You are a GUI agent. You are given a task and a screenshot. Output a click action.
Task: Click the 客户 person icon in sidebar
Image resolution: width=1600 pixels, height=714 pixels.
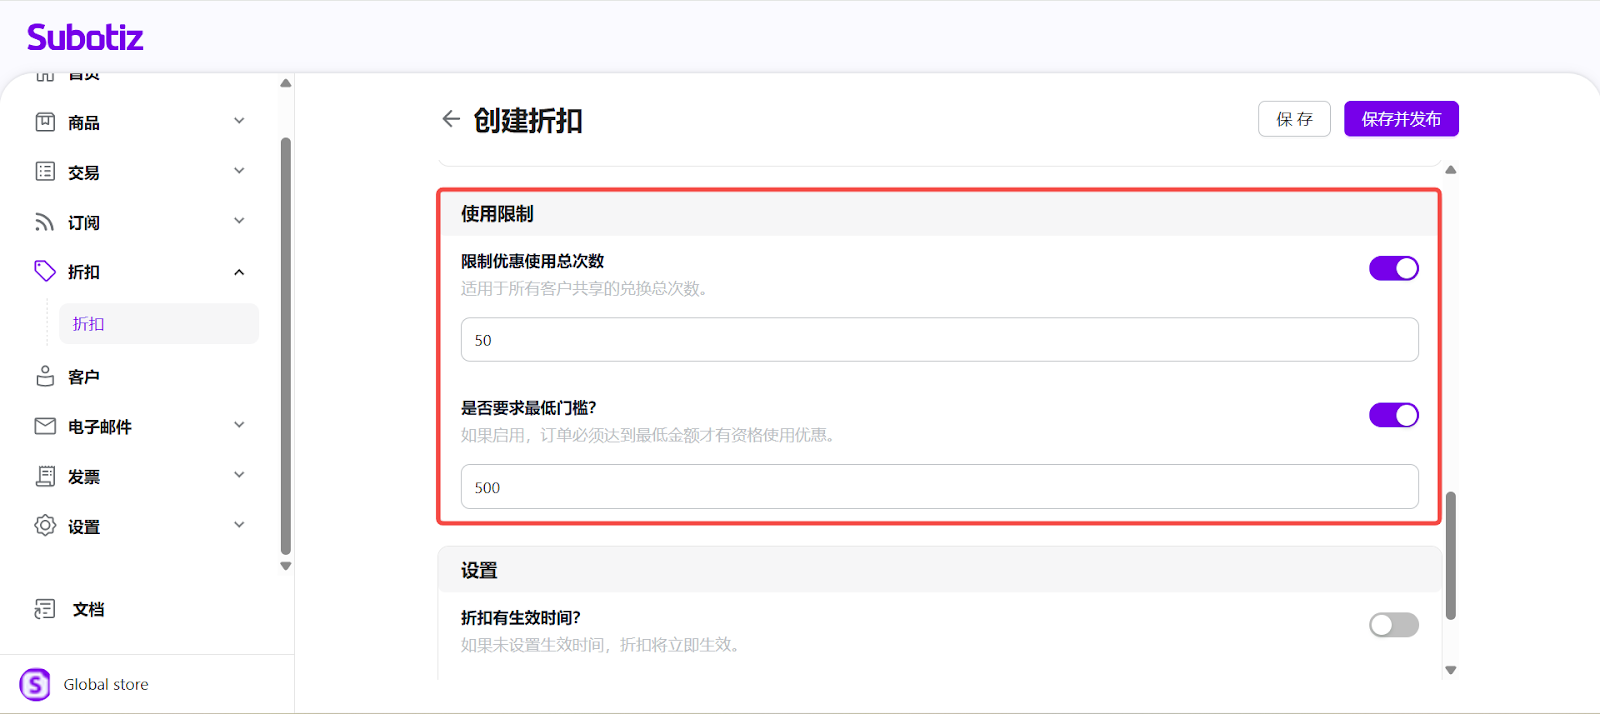tap(45, 376)
